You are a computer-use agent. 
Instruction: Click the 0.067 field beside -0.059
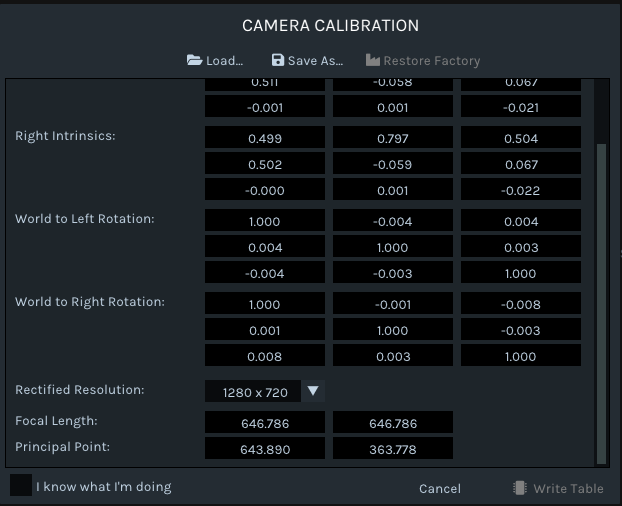pos(521,163)
